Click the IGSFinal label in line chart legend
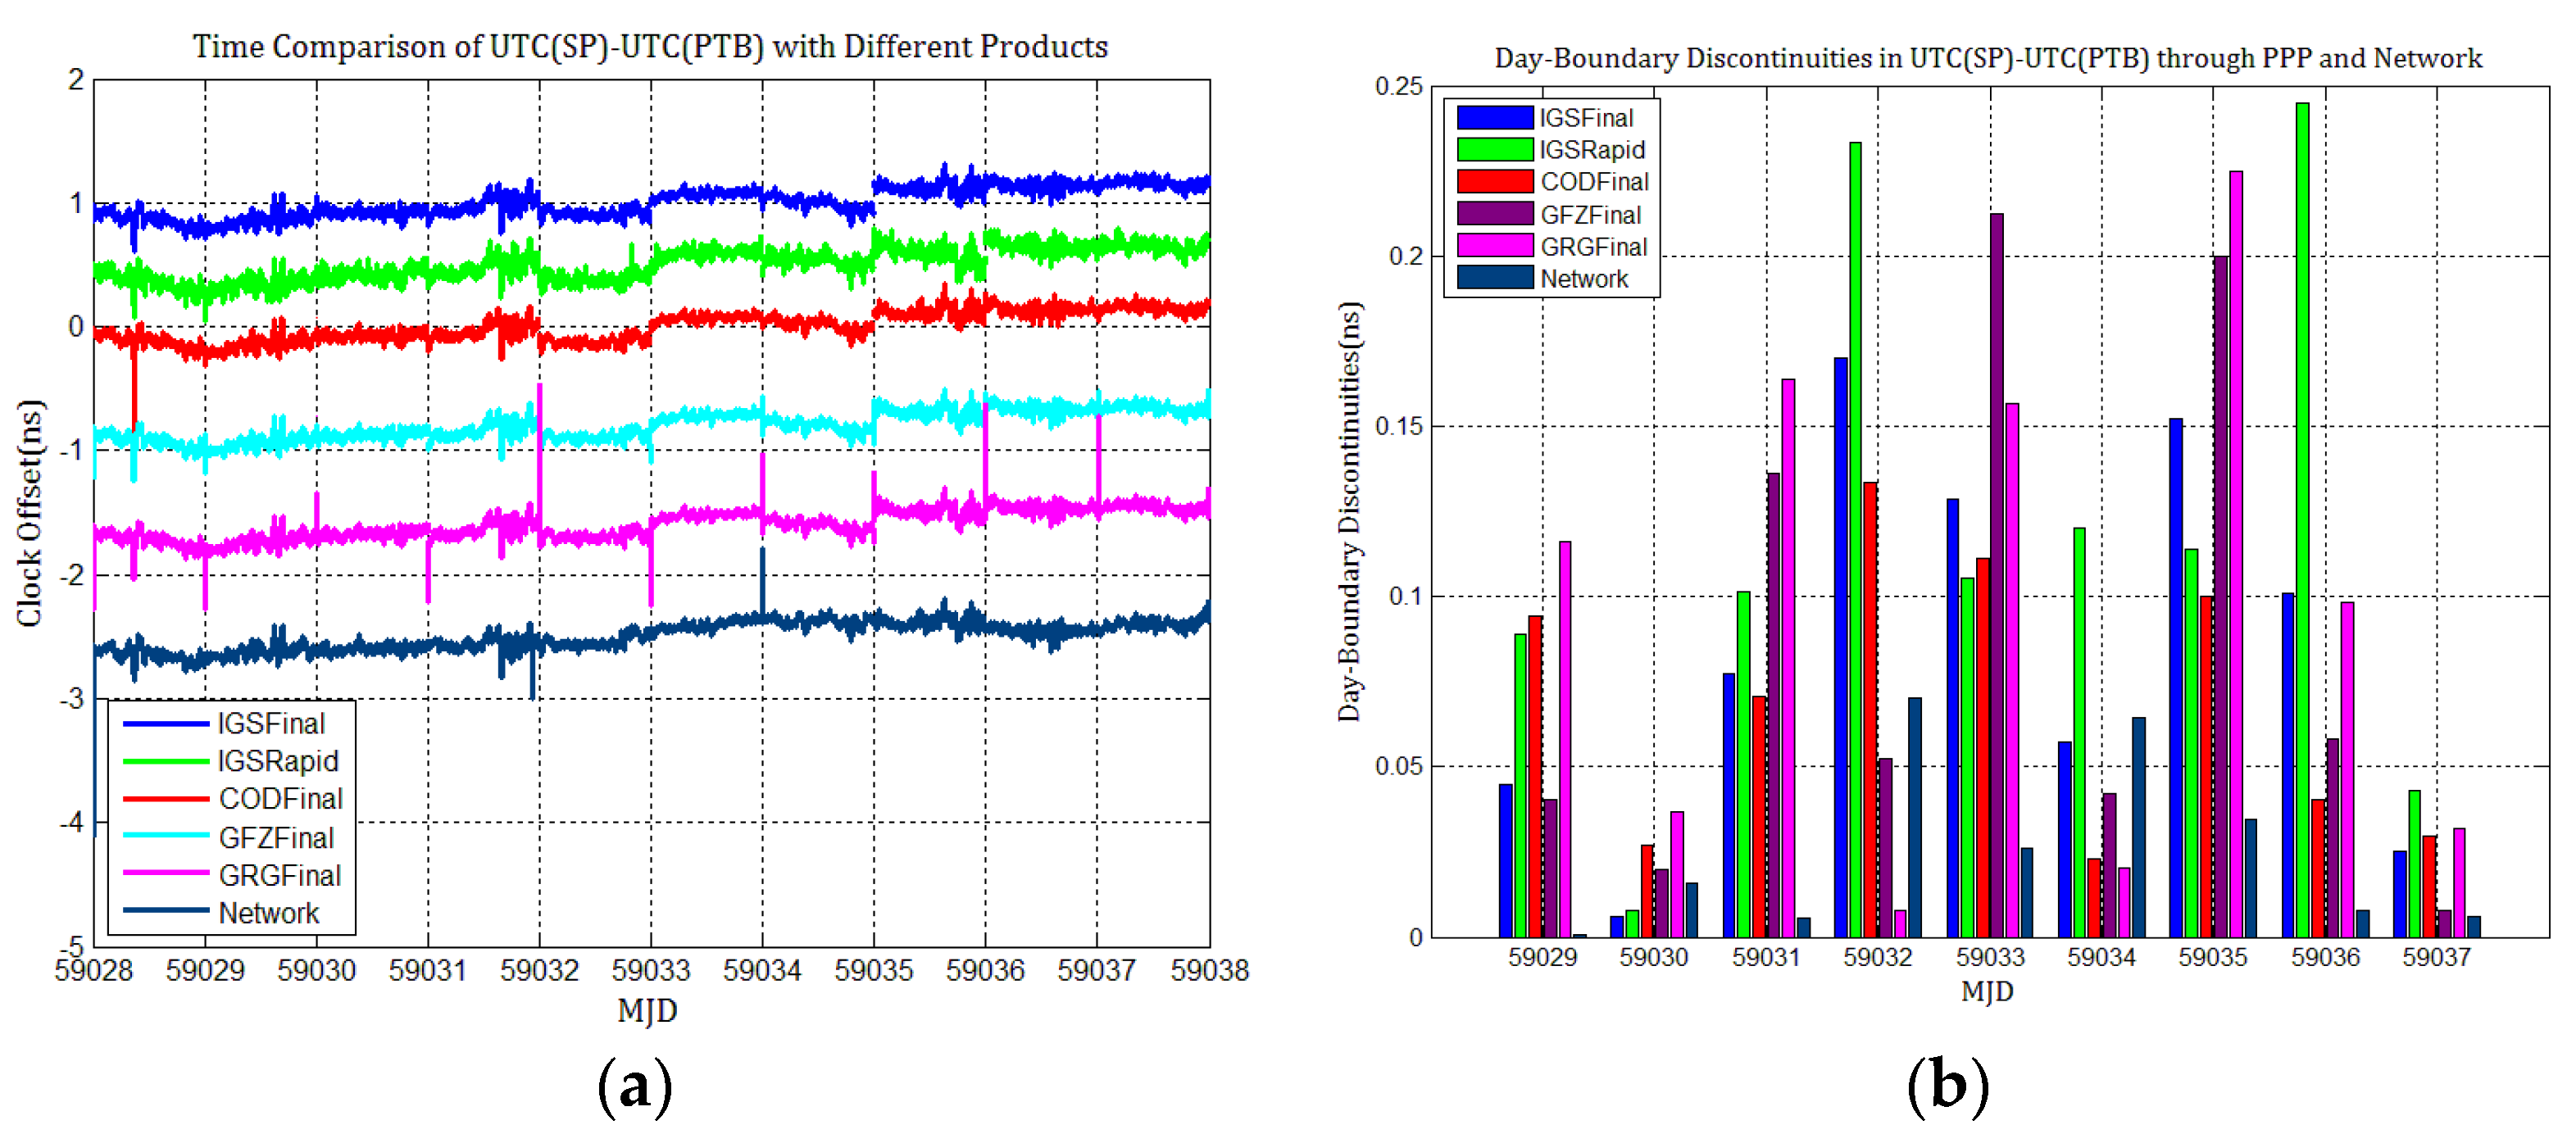 (x=271, y=723)
